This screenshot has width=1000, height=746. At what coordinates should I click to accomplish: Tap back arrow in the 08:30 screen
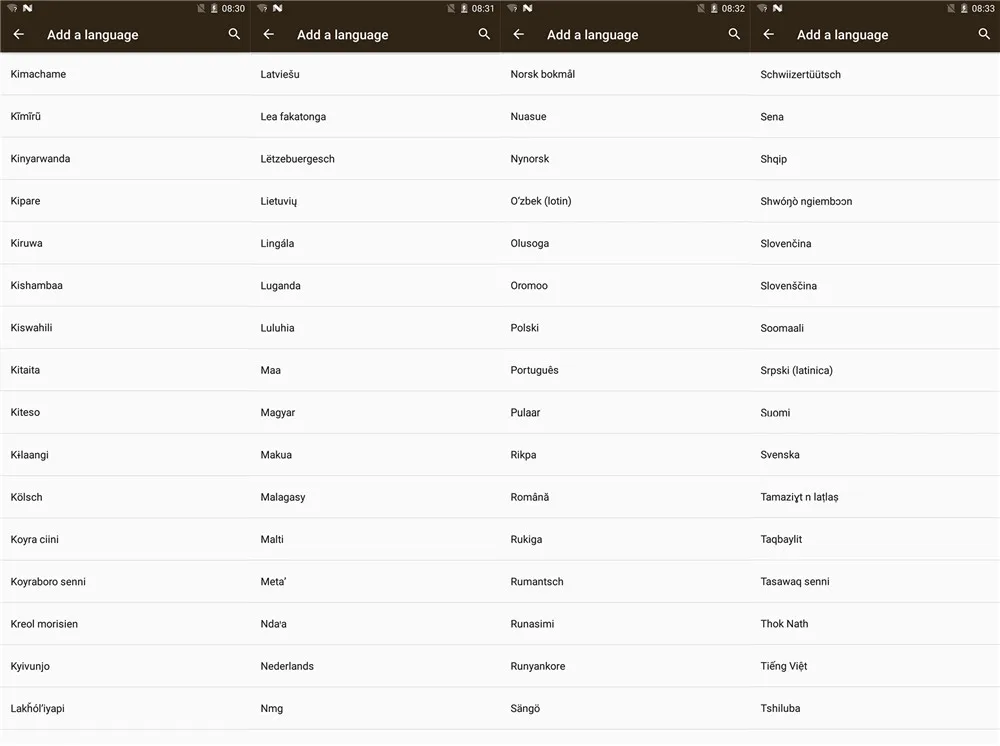(18, 34)
